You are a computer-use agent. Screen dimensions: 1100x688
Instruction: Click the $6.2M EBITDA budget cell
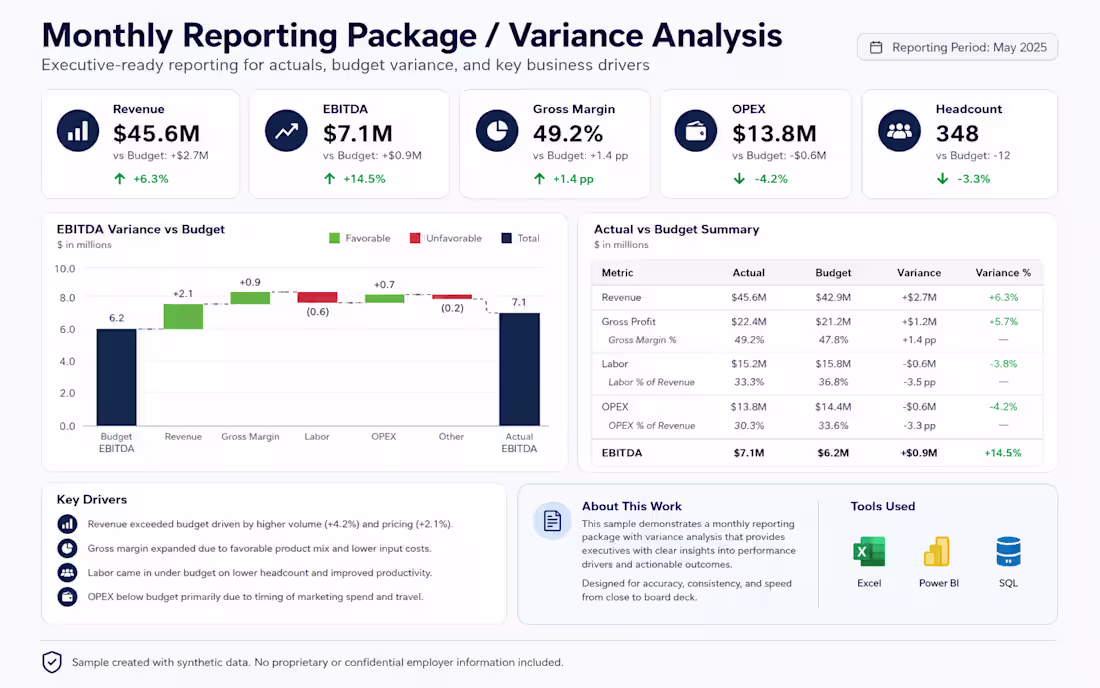tap(833, 453)
